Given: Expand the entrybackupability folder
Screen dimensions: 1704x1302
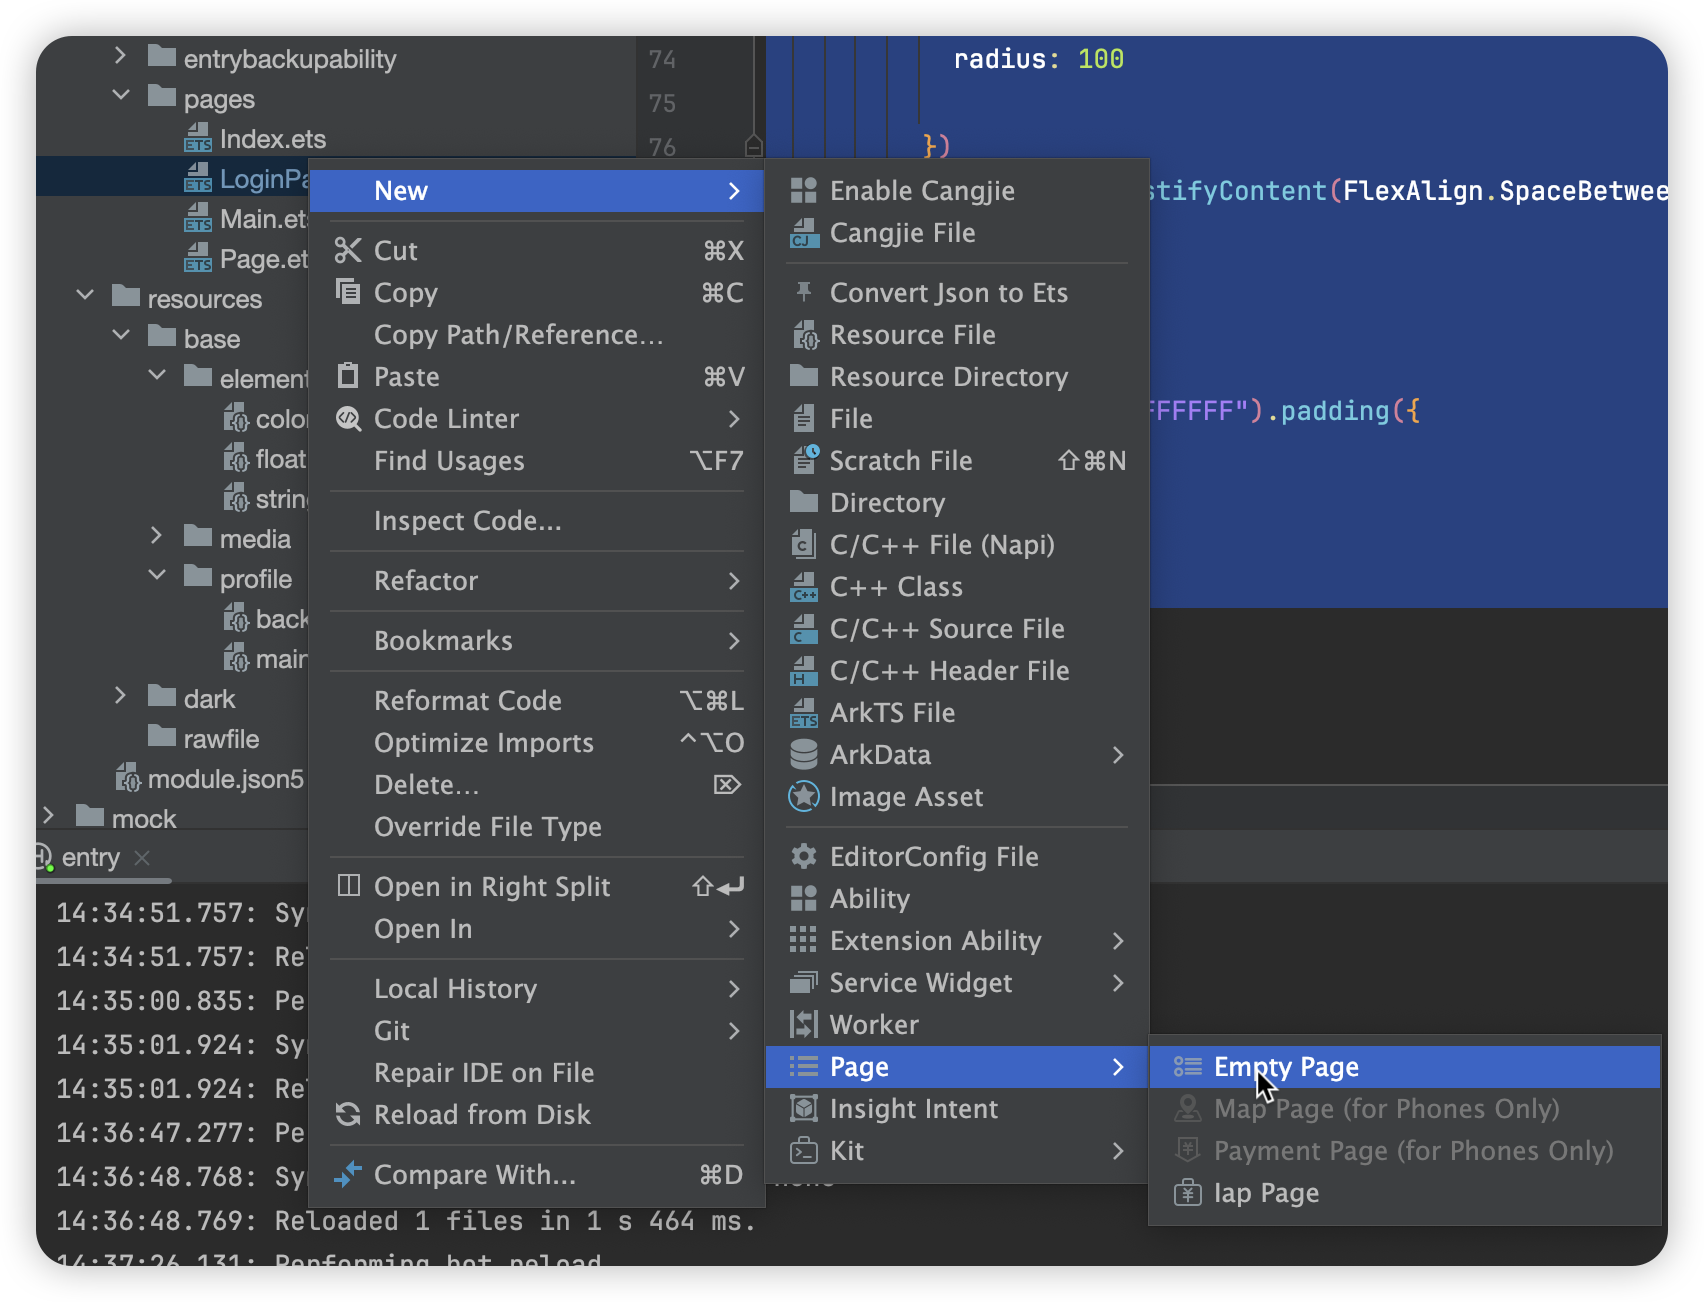Looking at the screenshot, I should 121,56.
